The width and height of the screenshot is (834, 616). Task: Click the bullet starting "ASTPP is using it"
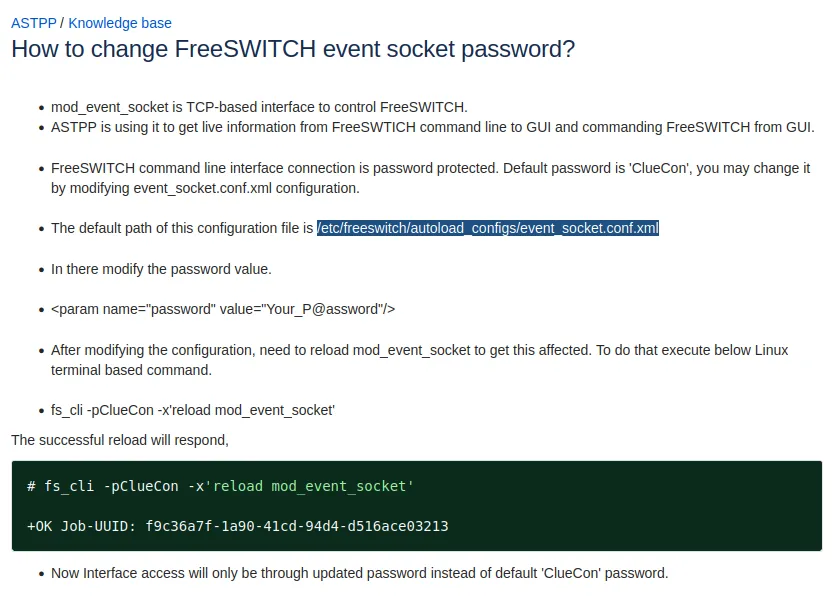[432, 127]
